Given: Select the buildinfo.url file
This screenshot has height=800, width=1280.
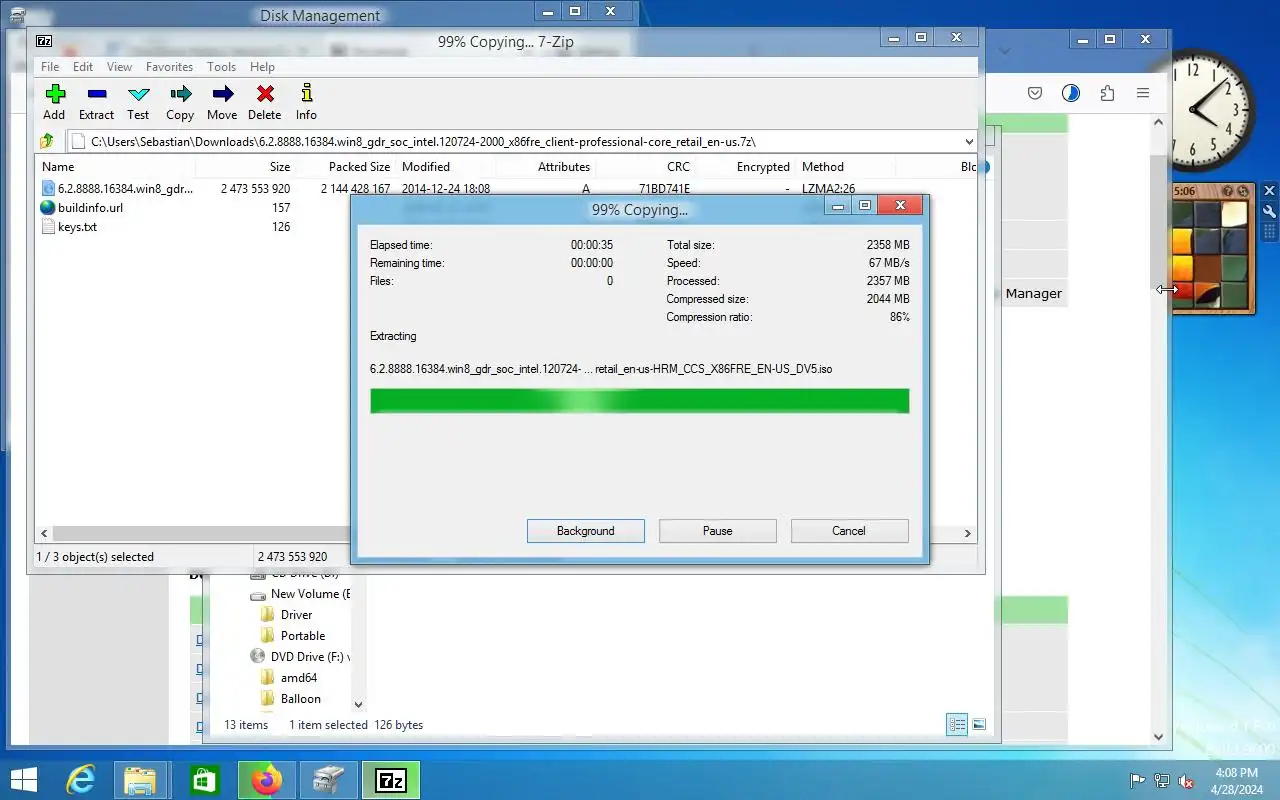Looking at the screenshot, I should tap(90, 208).
